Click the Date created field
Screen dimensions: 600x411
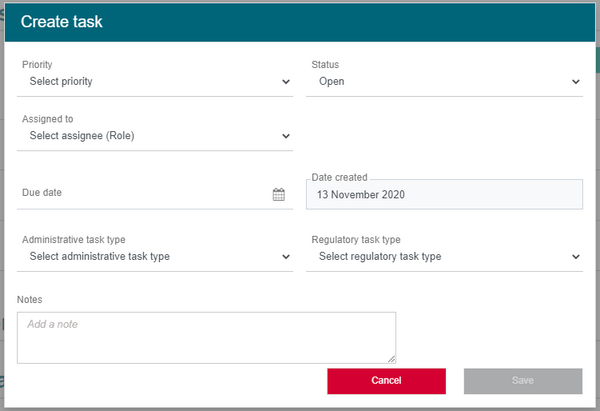coord(444,194)
